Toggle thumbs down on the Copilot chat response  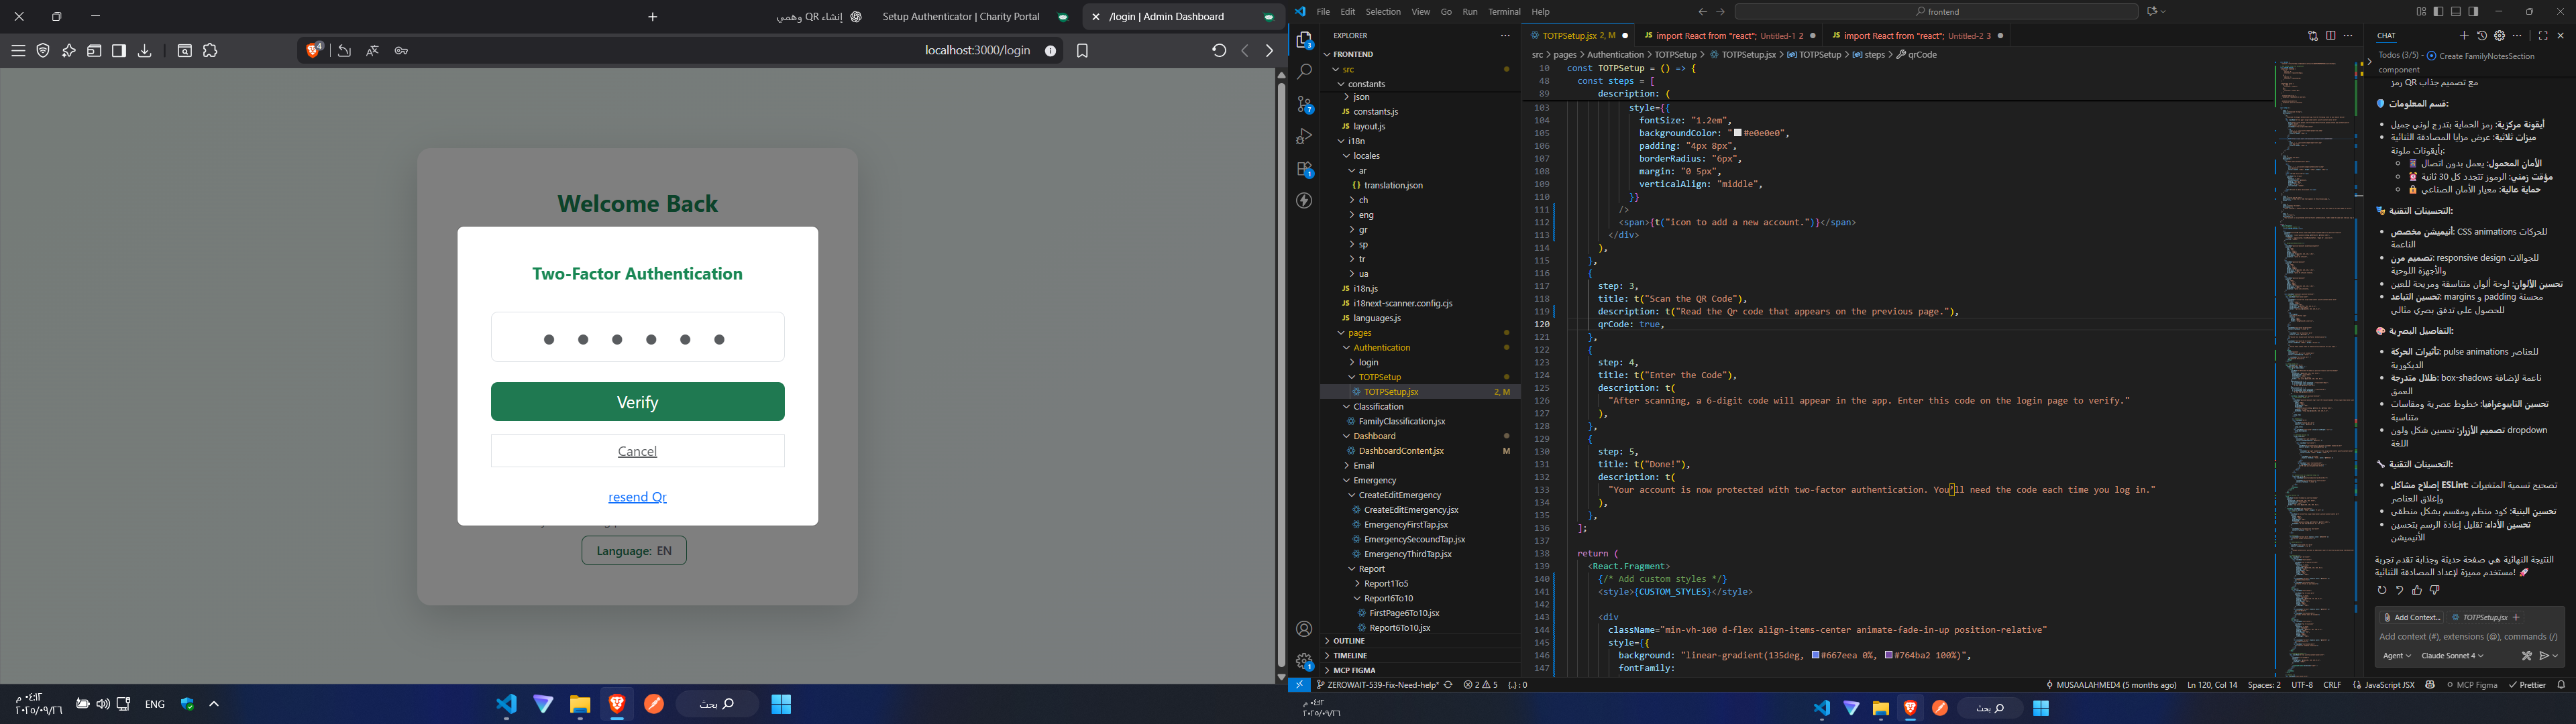(x=2434, y=590)
